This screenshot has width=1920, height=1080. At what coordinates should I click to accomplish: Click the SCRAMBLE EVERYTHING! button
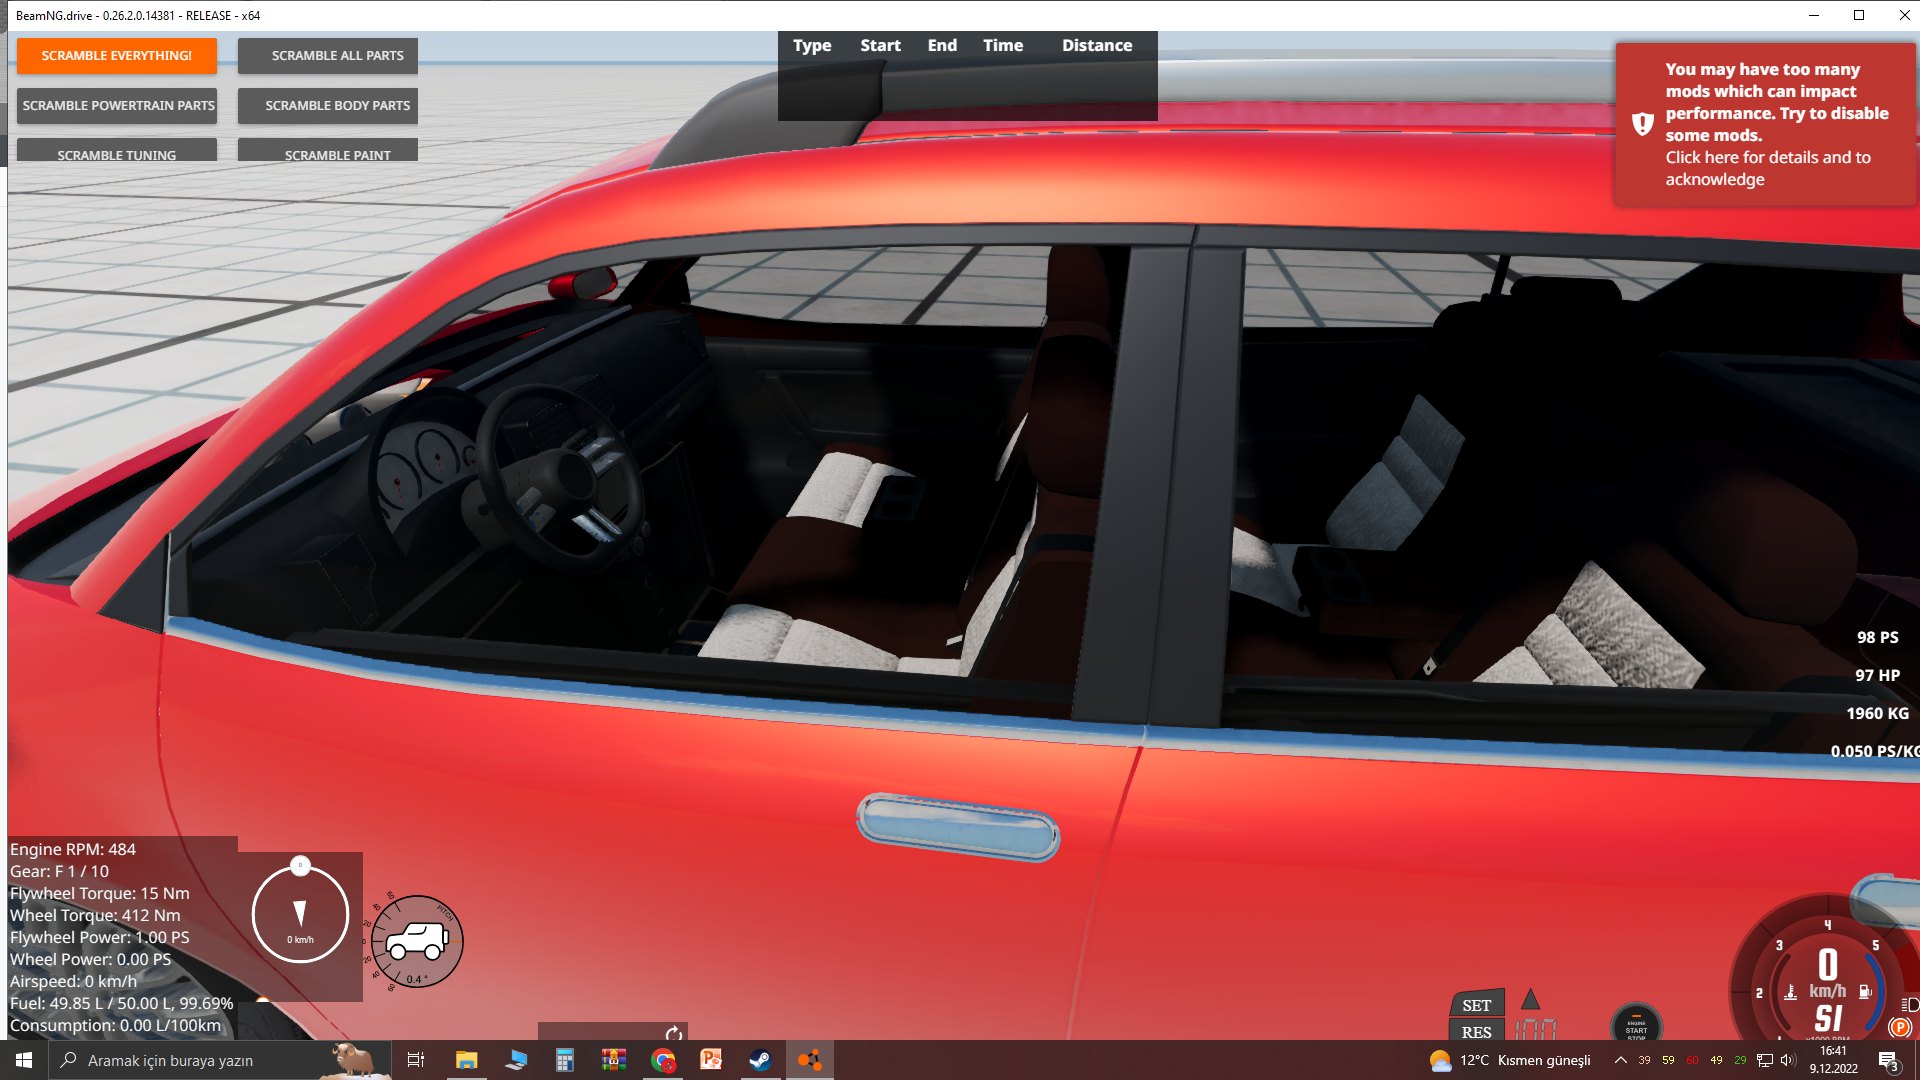pos(117,56)
